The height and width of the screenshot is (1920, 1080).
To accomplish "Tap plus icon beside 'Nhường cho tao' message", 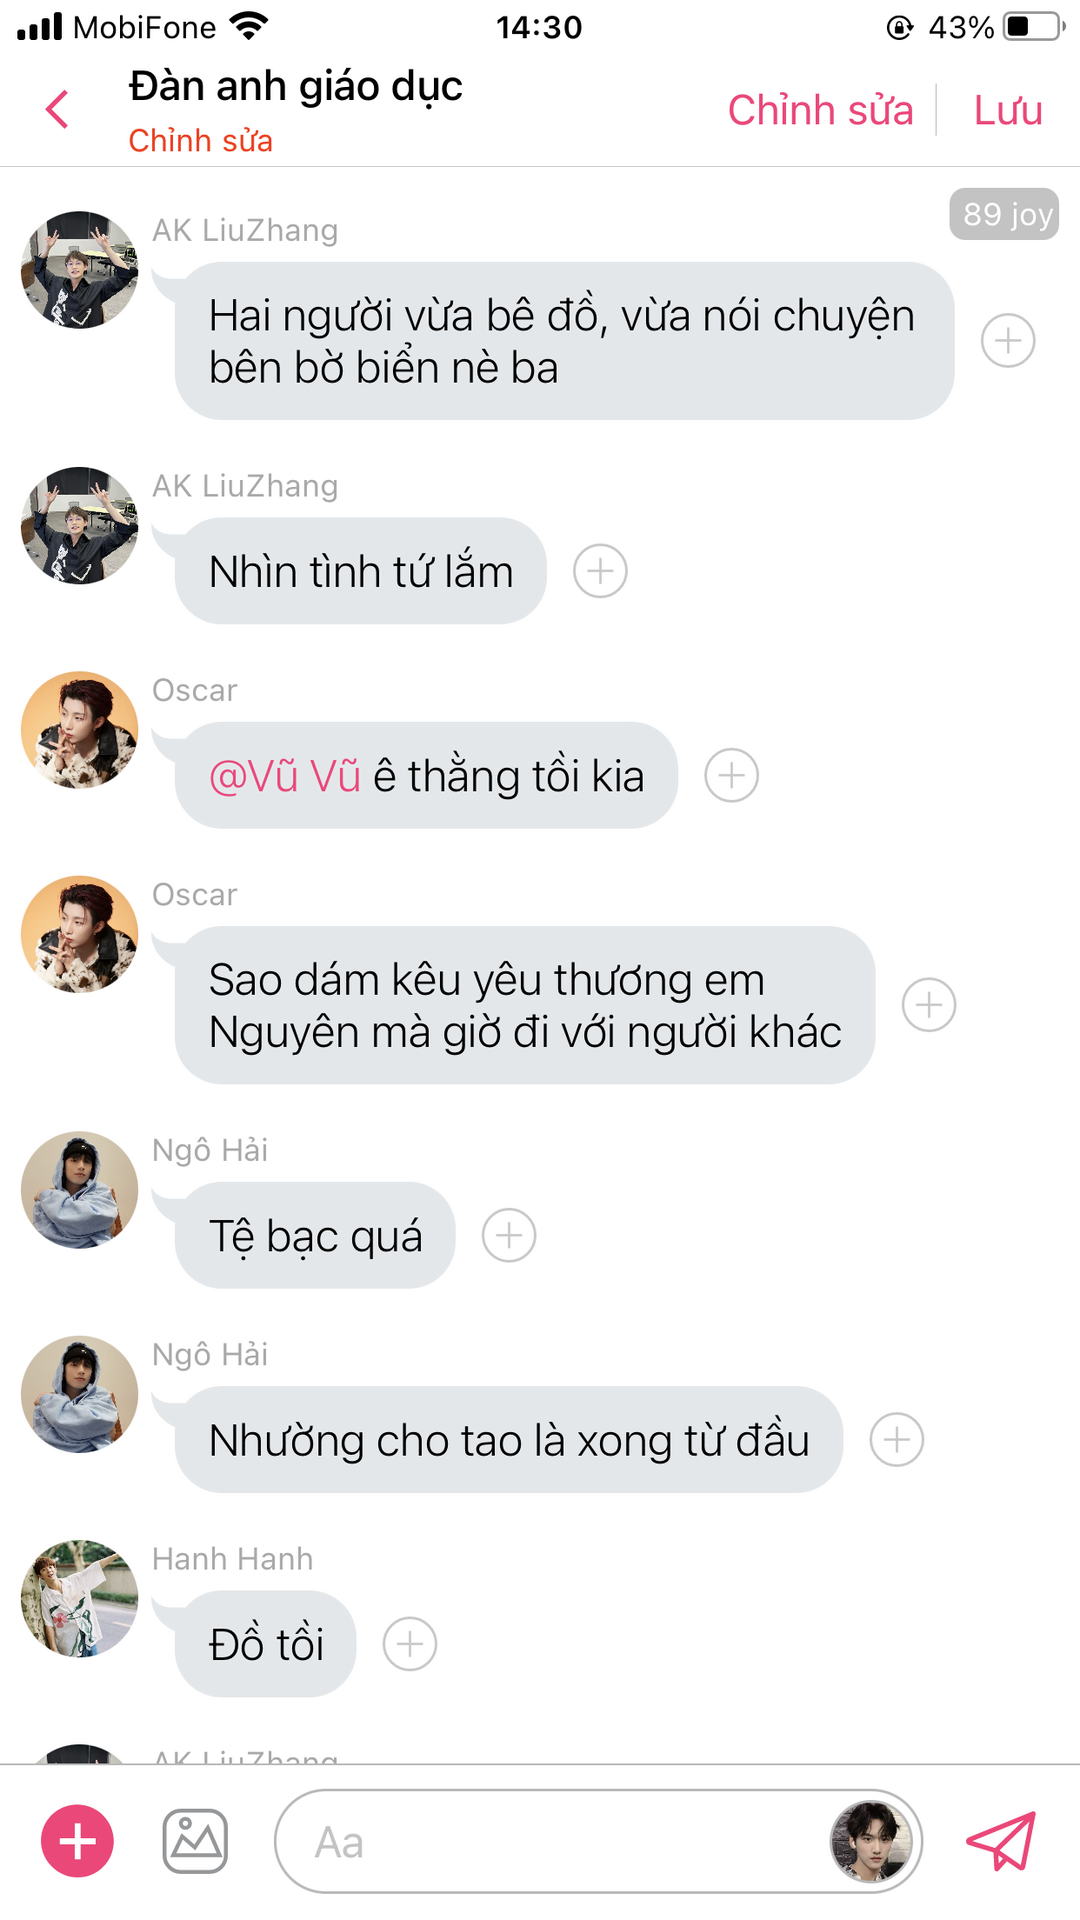I will [897, 1440].
